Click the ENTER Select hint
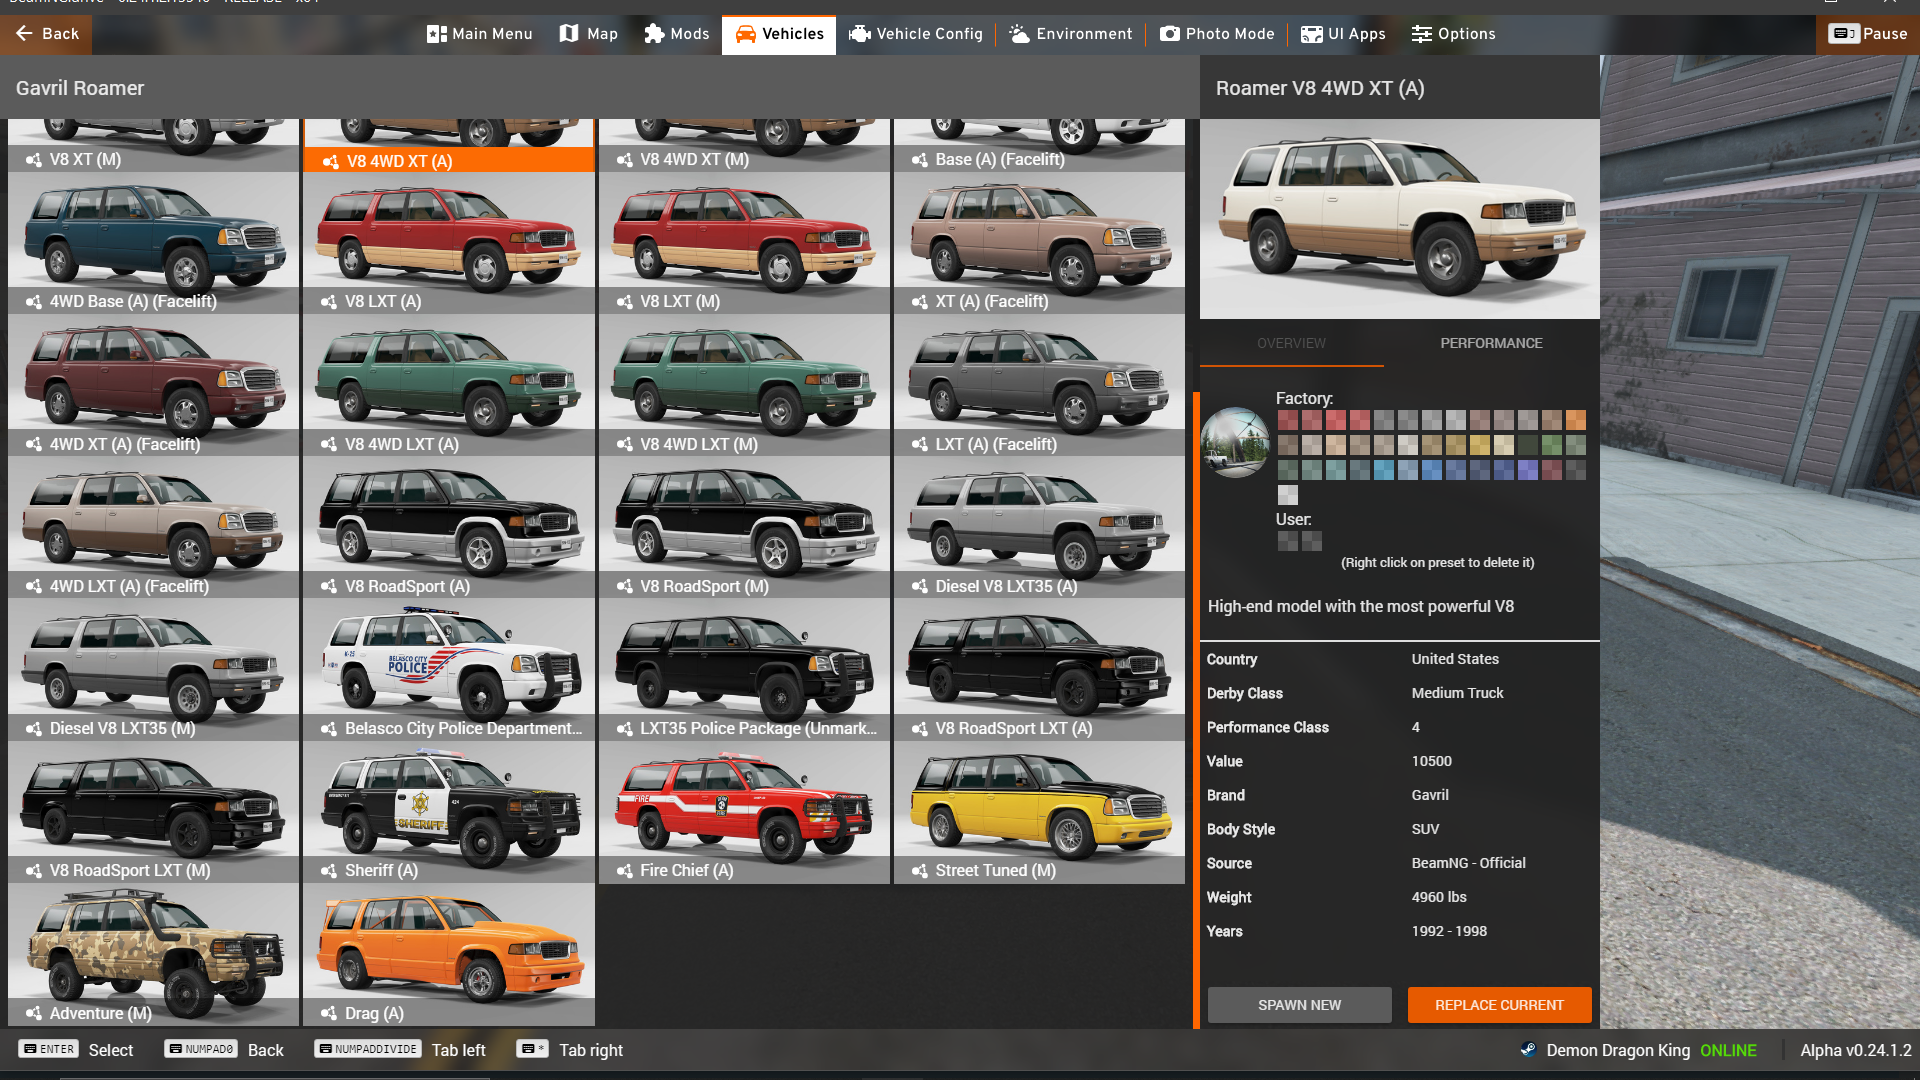The image size is (1920, 1080). (x=76, y=1050)
